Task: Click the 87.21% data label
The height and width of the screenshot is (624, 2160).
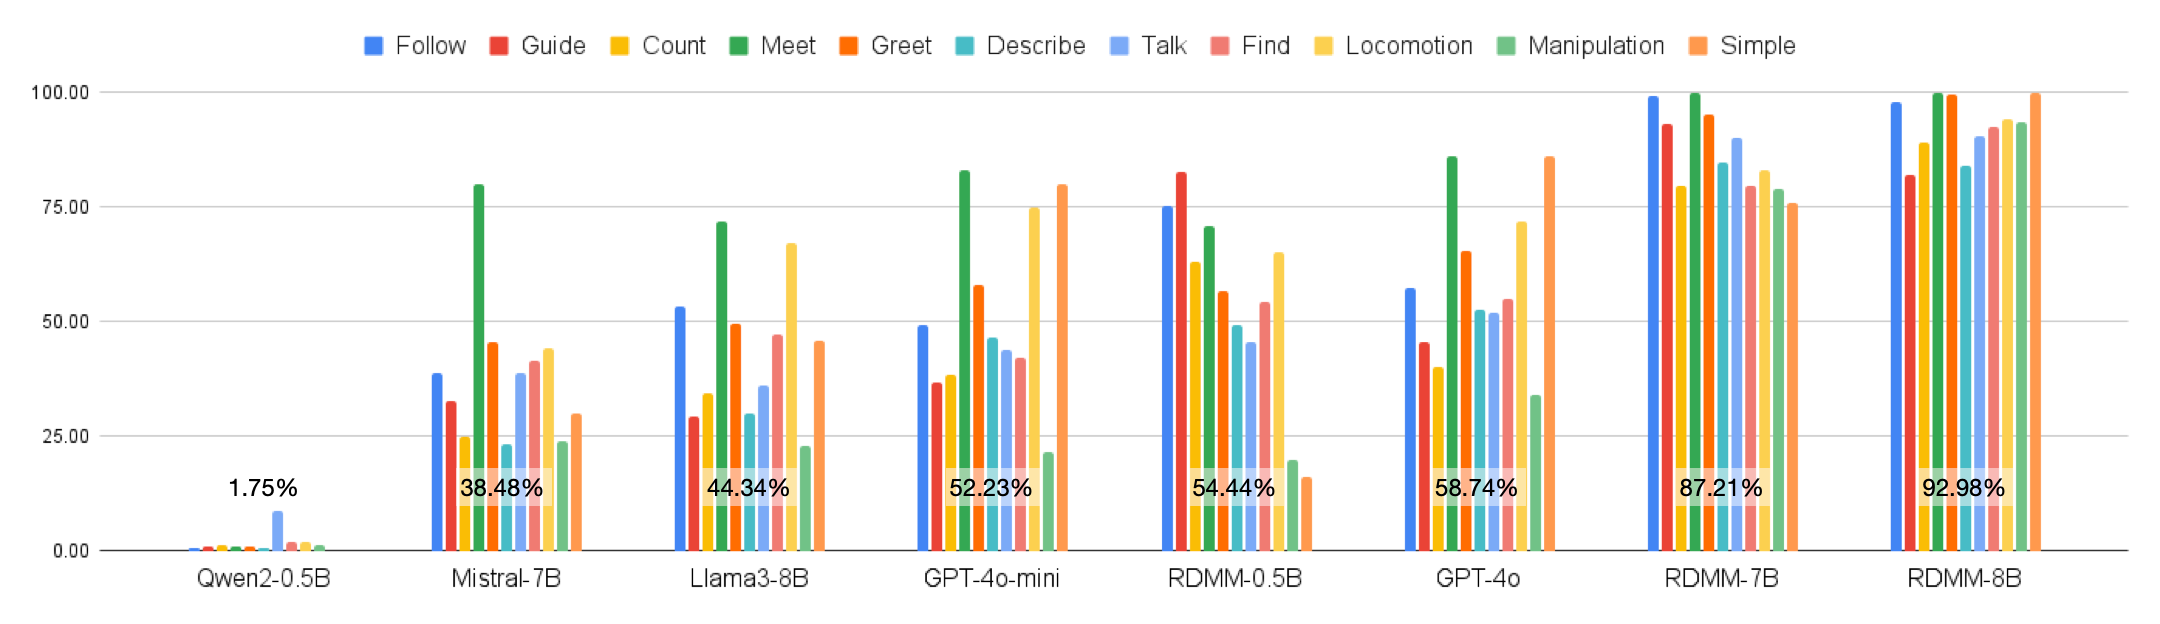Action: (x=1720, y=488)
